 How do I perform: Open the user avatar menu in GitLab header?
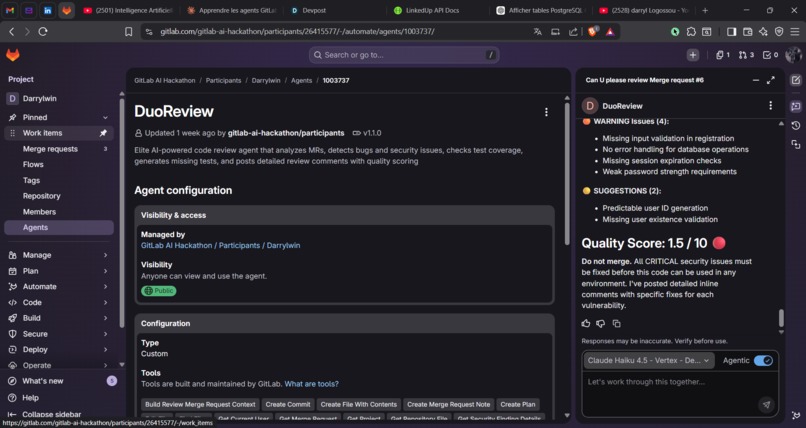click(793, 55)
